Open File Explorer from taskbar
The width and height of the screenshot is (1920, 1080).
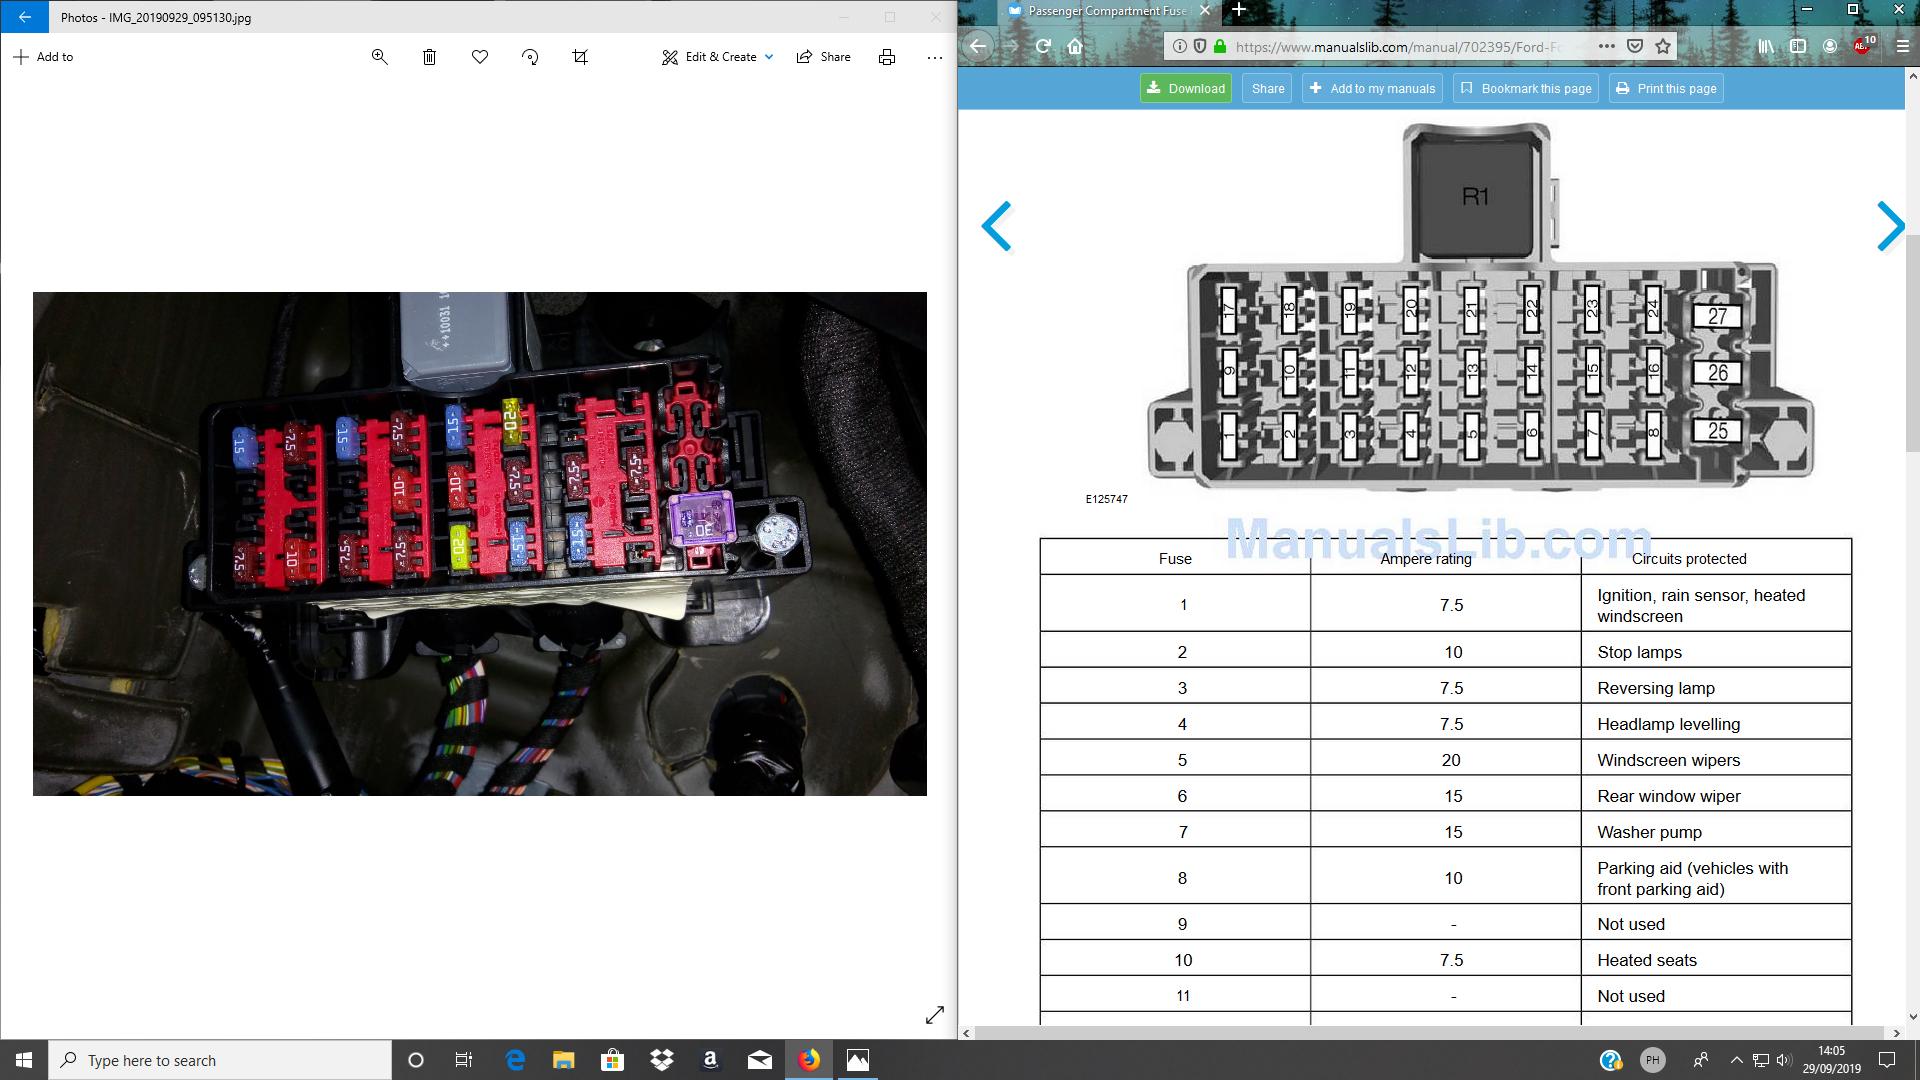[564, 1060]
